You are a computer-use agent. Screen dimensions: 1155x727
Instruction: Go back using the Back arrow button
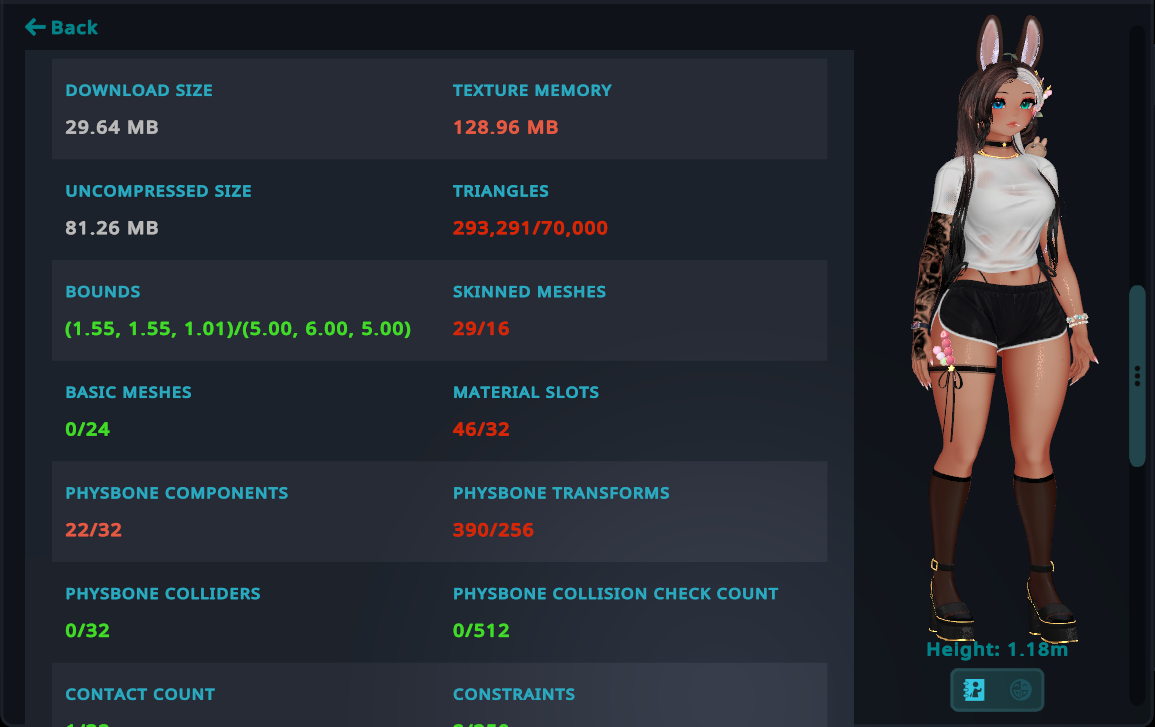pyautogui.click(x=61, y=27)
